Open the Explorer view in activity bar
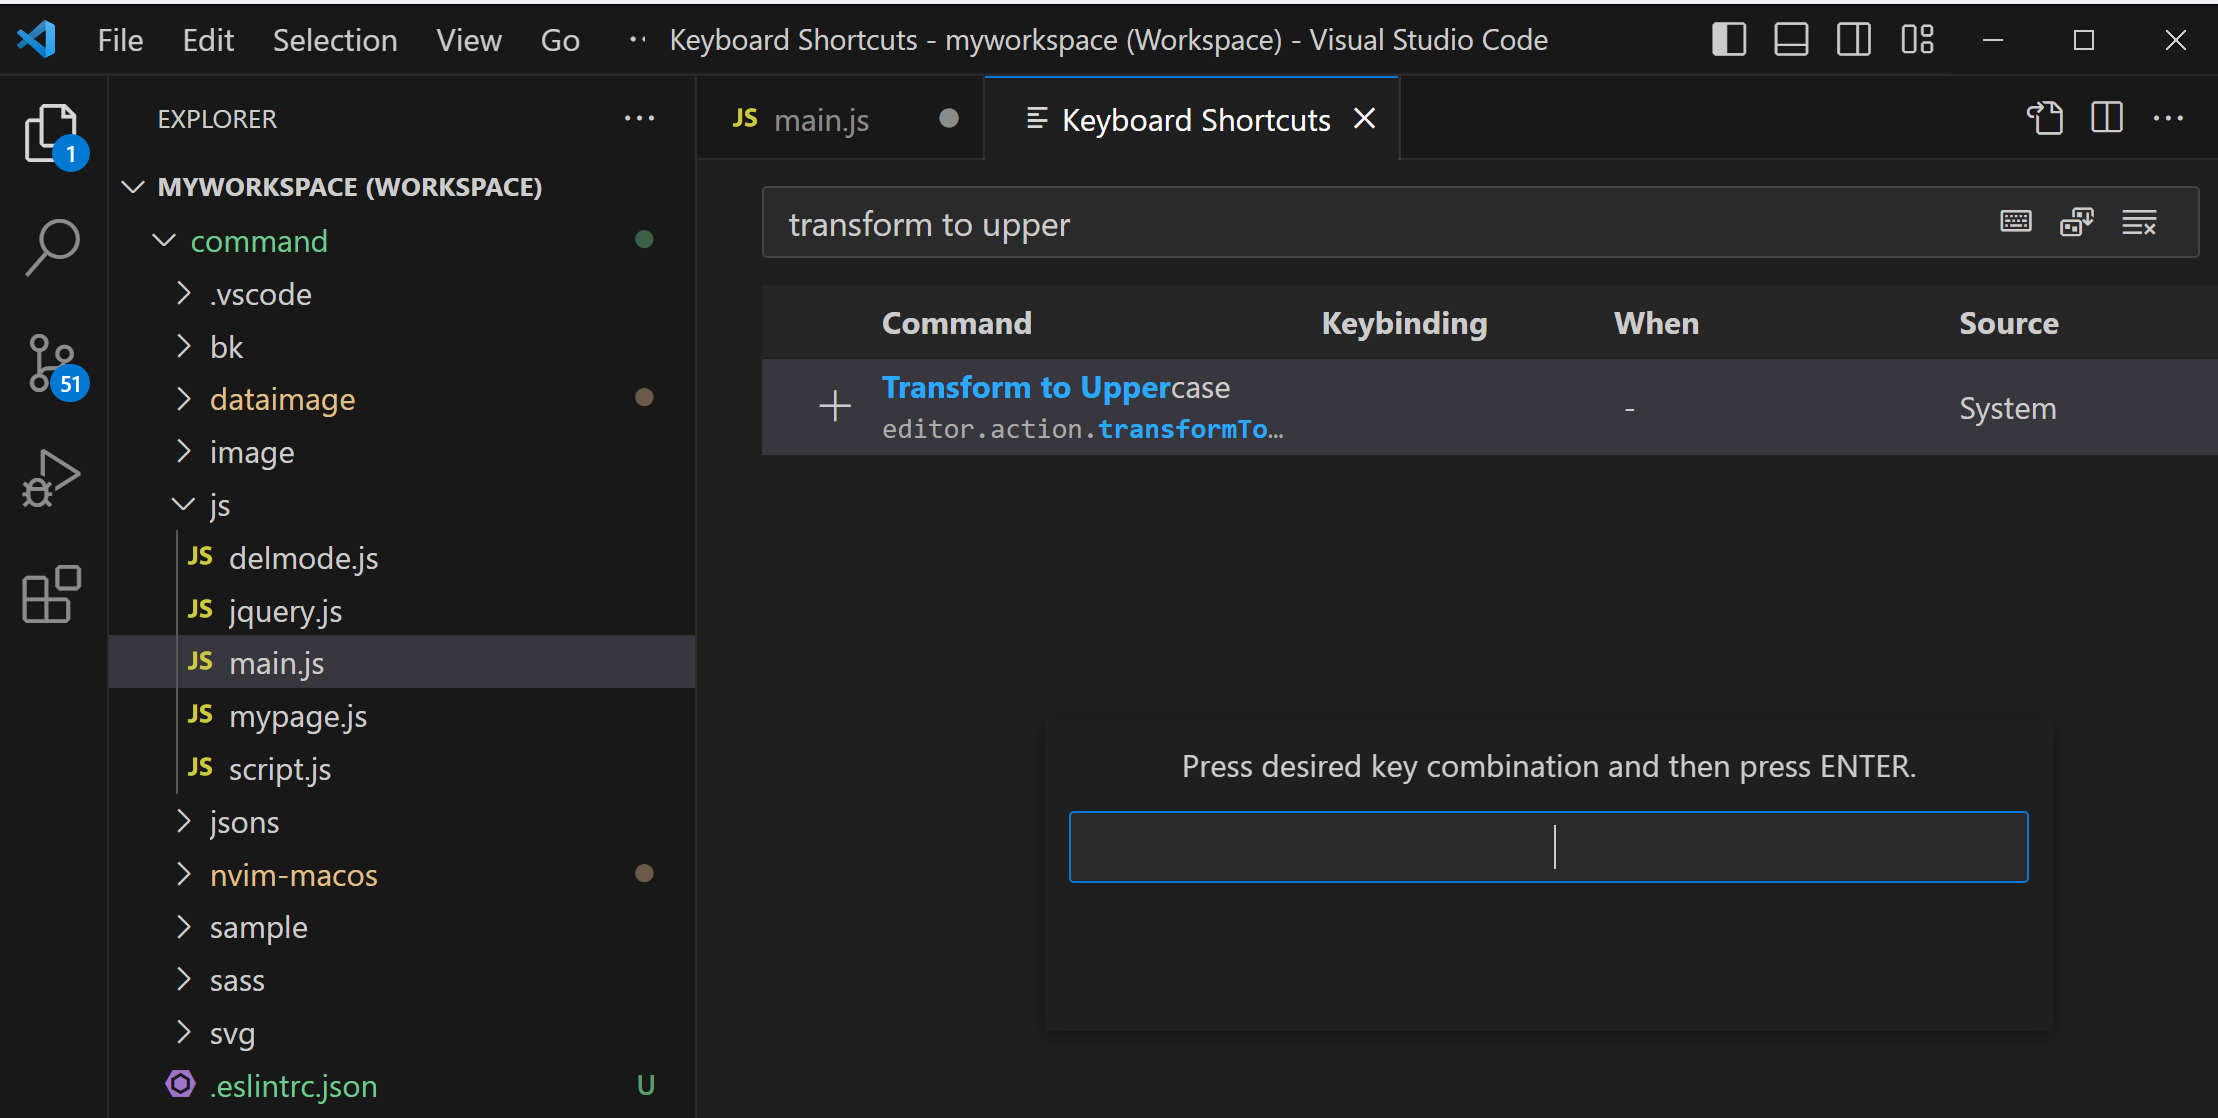The height and width of the screenshot is (1118, 2218). pyautogui.click(x=52, y=133)
